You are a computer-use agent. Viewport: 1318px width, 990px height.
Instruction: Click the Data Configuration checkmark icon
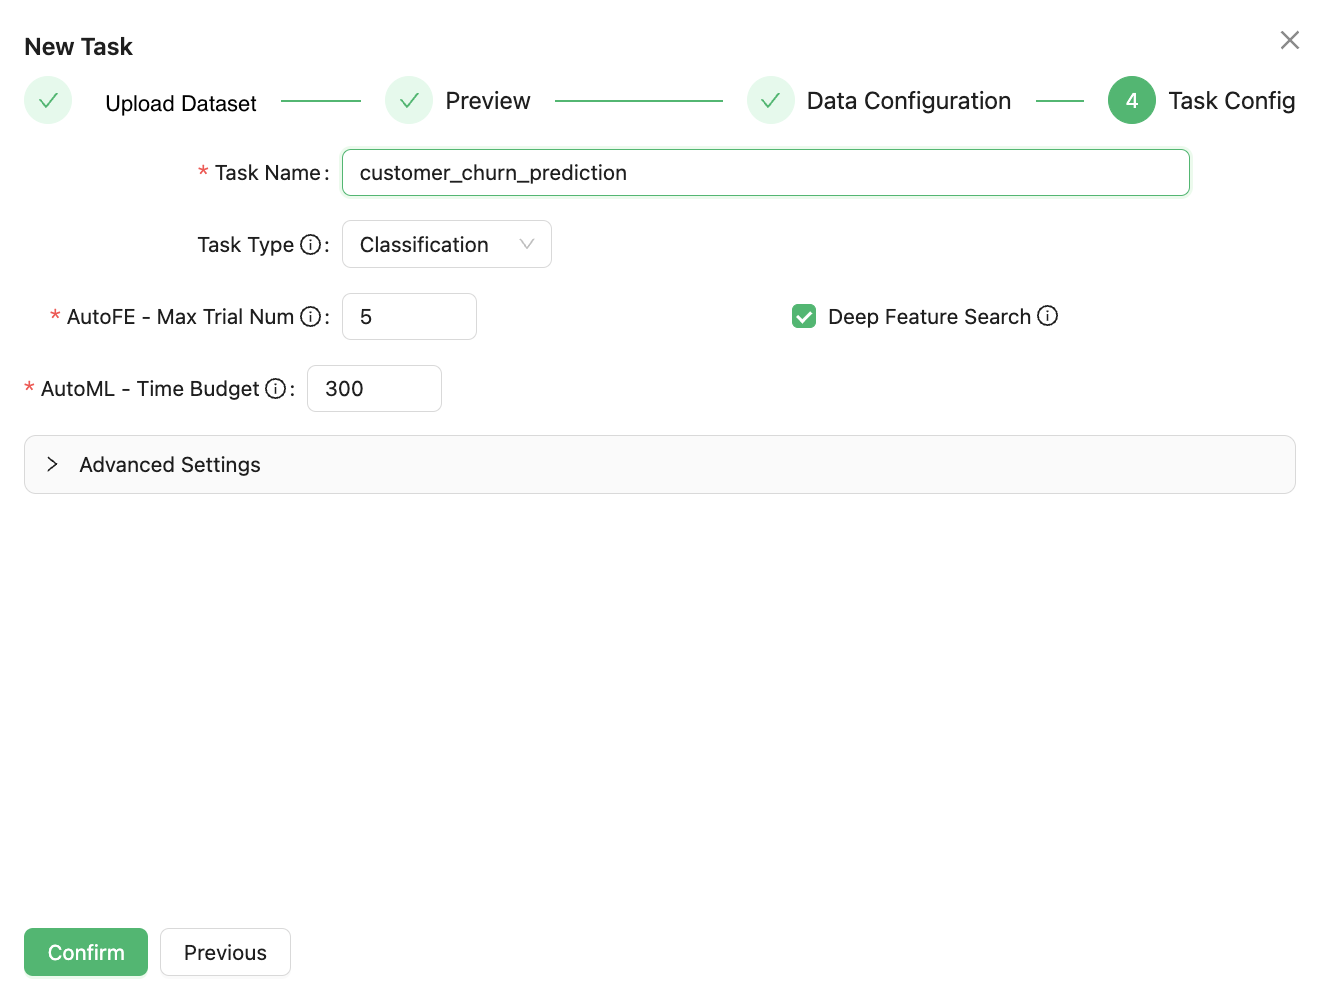(x=770, y=101)
